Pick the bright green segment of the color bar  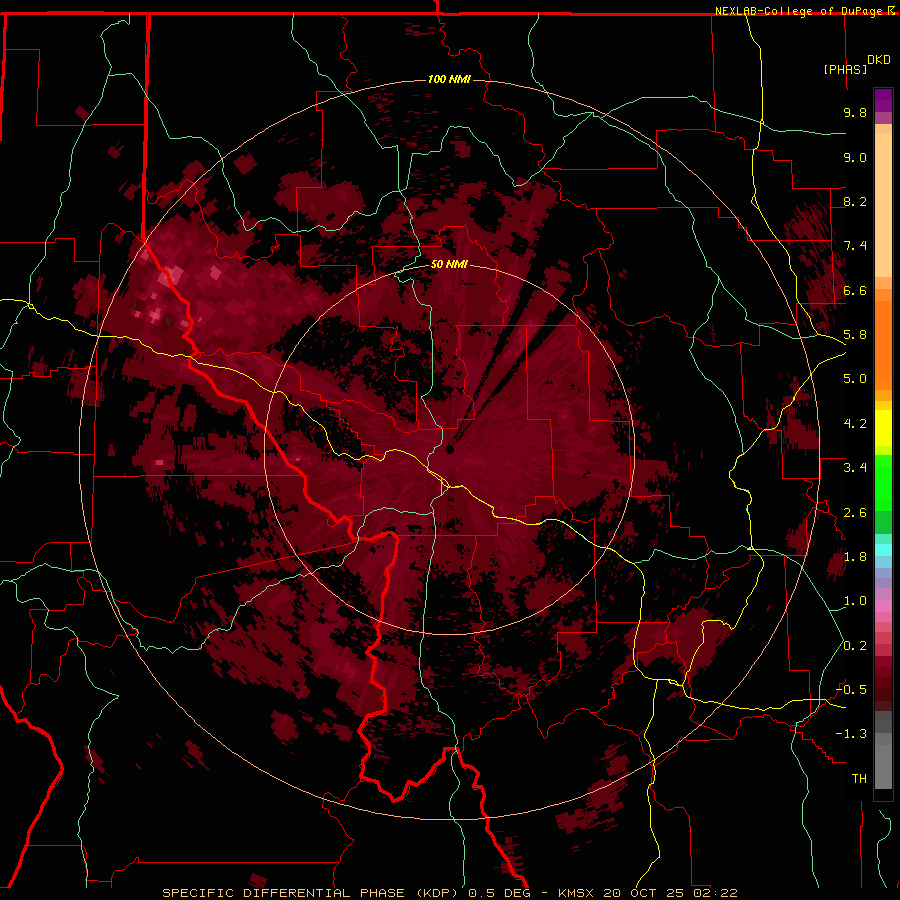[883, 485]
